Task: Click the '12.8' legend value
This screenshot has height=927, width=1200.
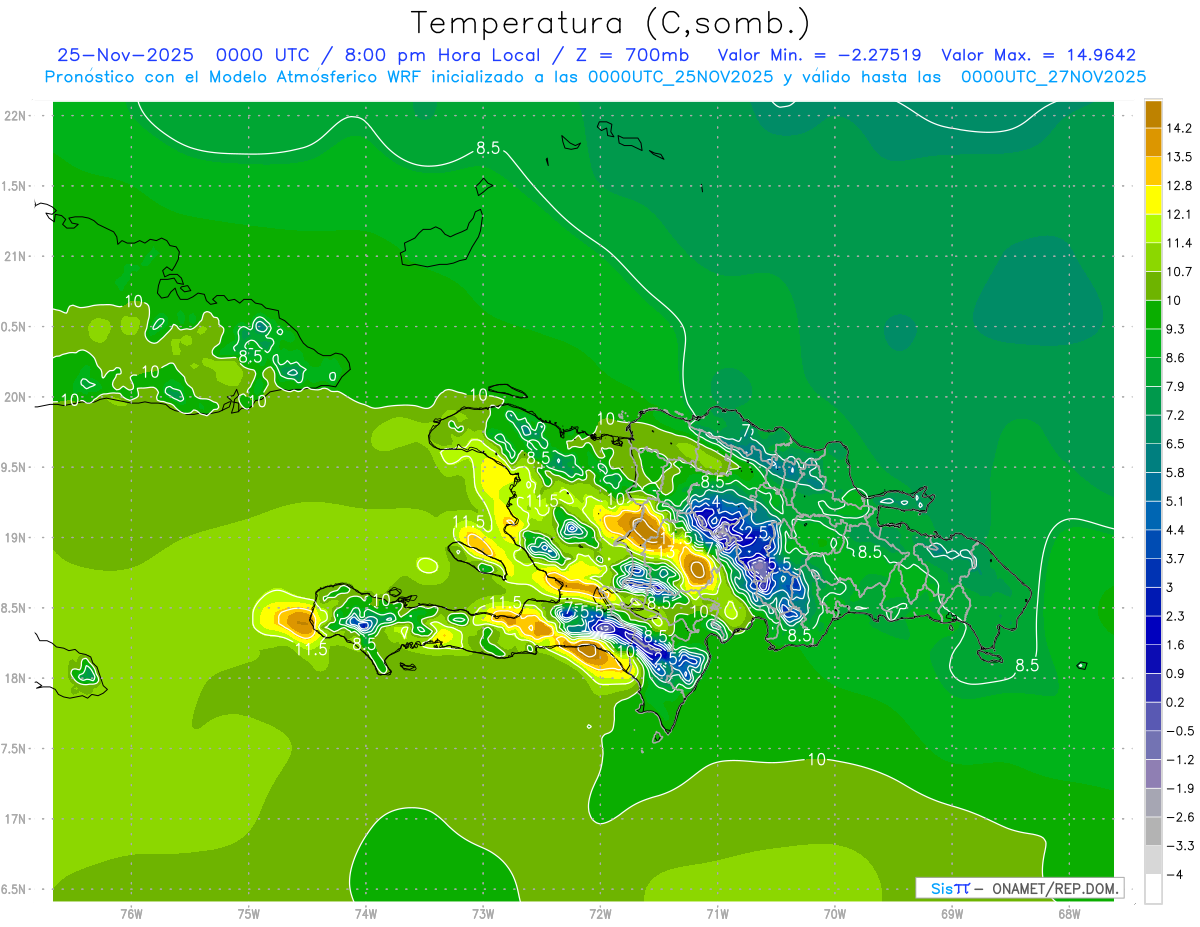Action: pos(1180,186)
